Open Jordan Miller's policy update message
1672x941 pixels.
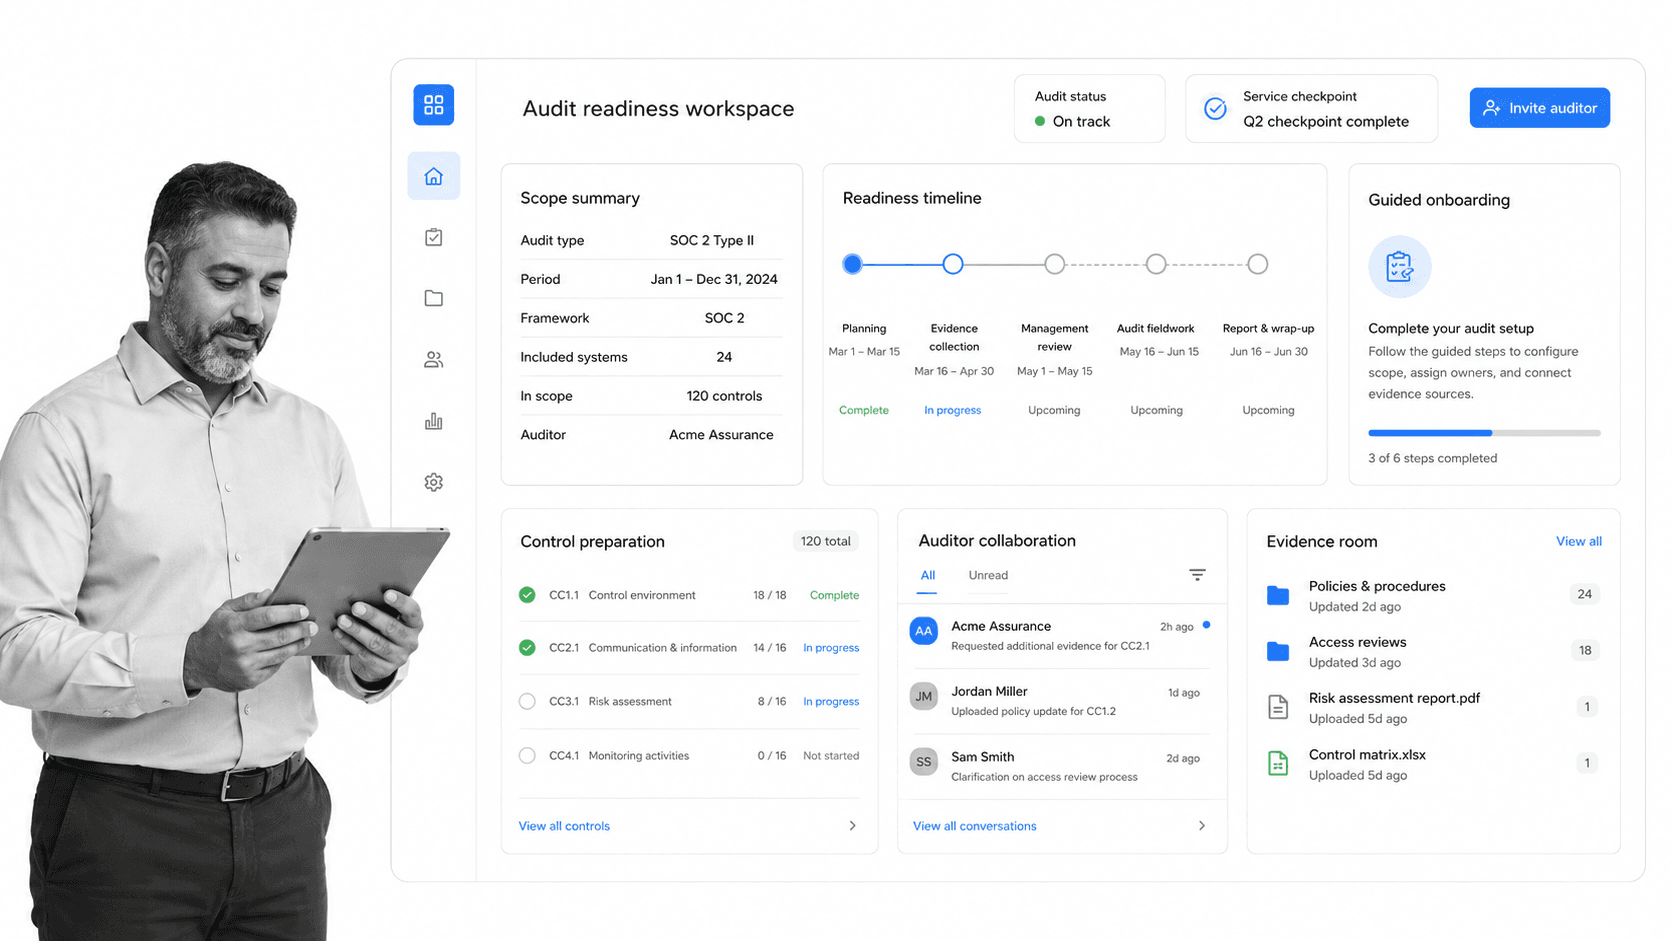(1033, 712)
